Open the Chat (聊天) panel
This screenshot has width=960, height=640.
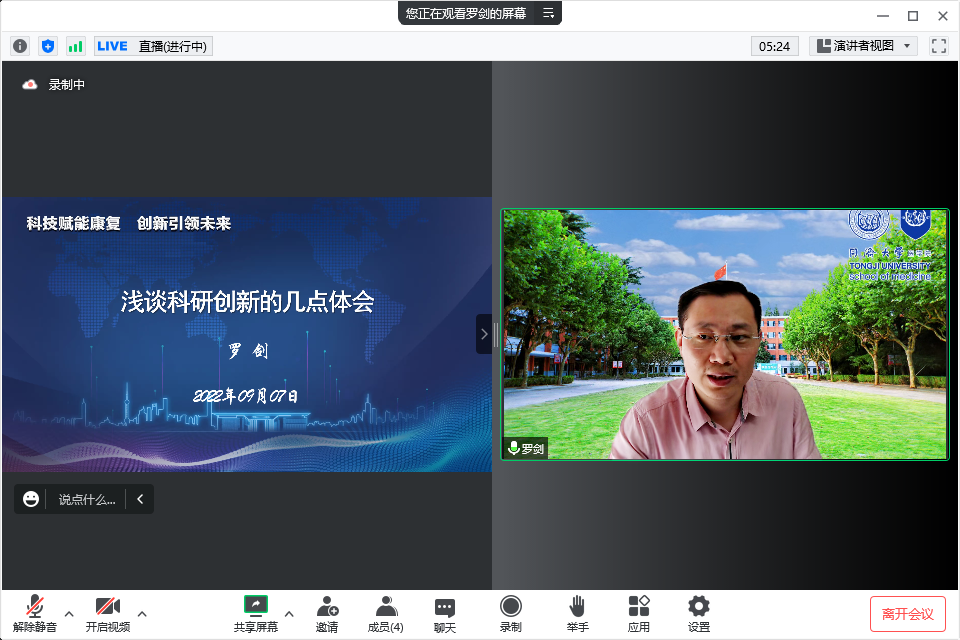tap(445, 613)
